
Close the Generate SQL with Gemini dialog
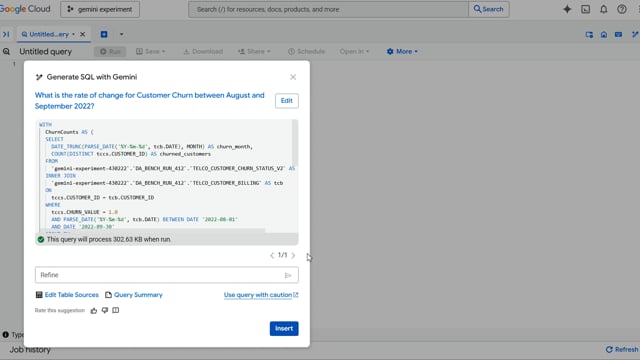[x=293, y=77]
